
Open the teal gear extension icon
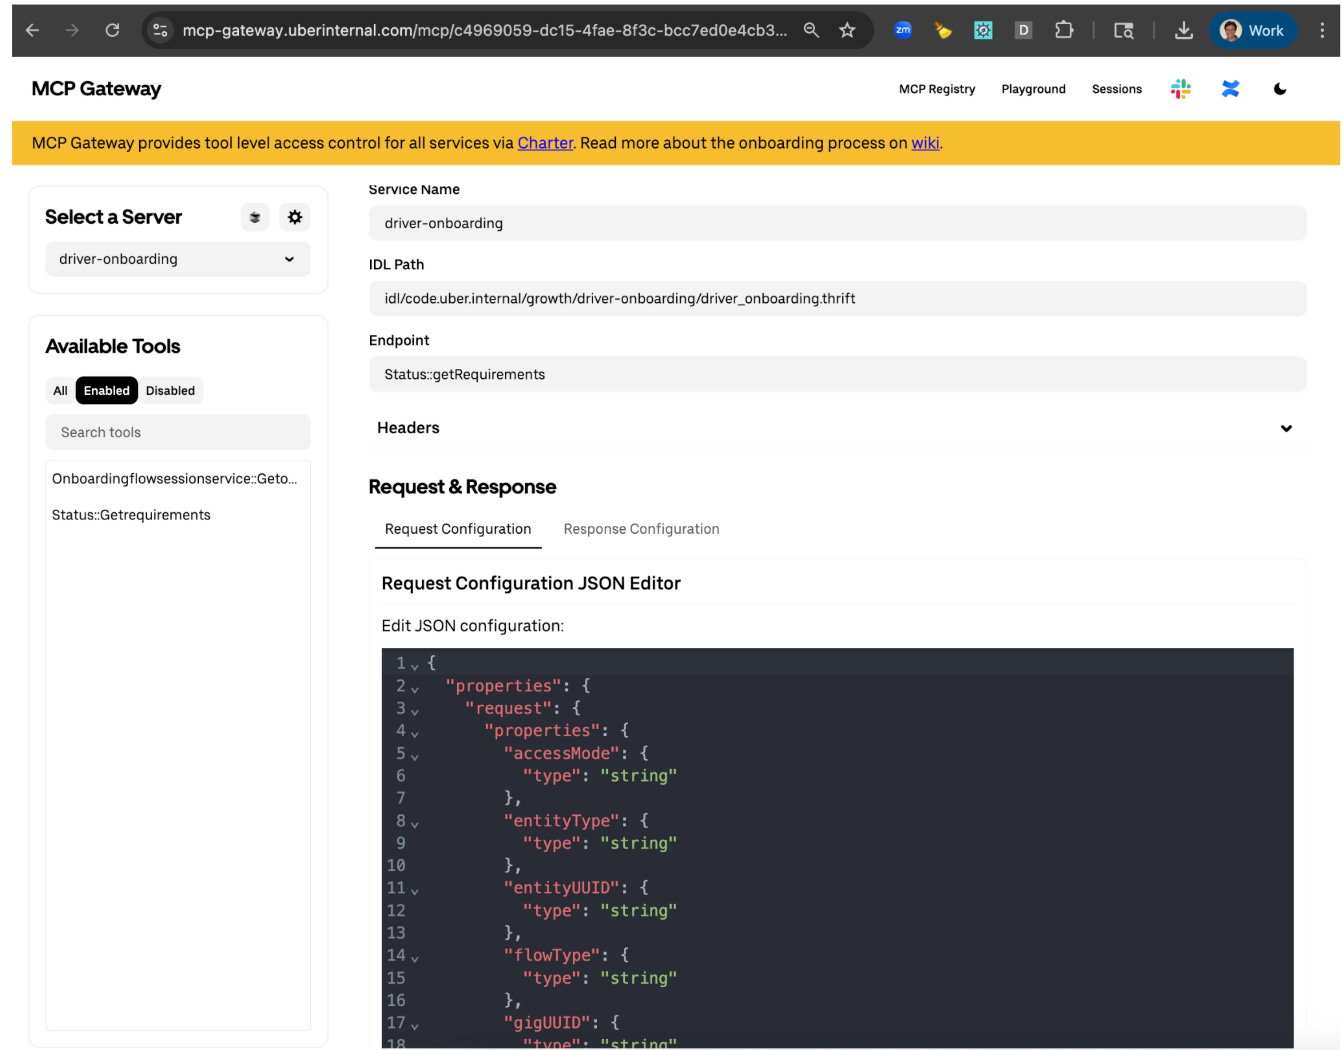tap(983, 30)
